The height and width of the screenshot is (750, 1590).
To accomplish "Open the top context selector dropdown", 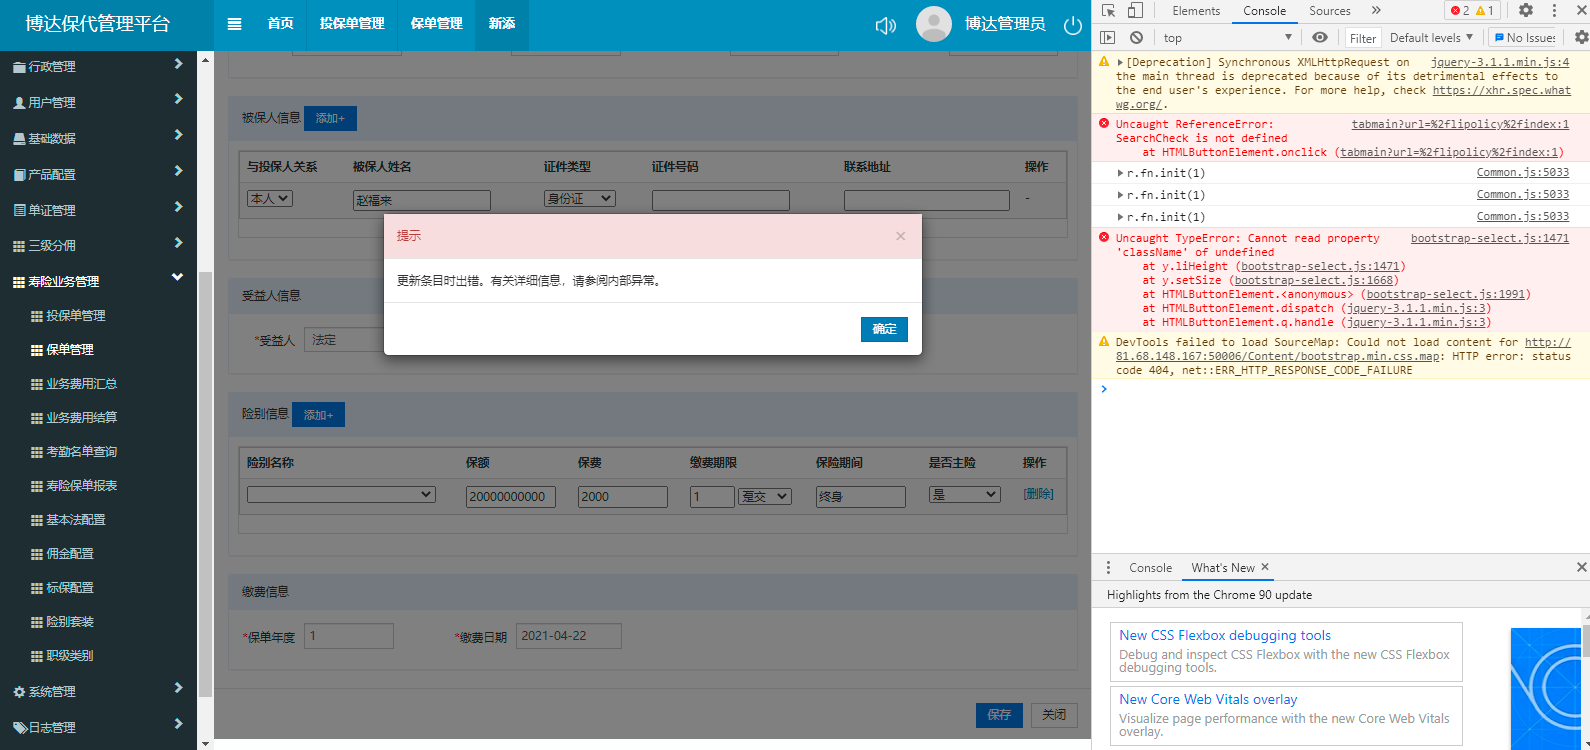I will tap(1227, 38).
